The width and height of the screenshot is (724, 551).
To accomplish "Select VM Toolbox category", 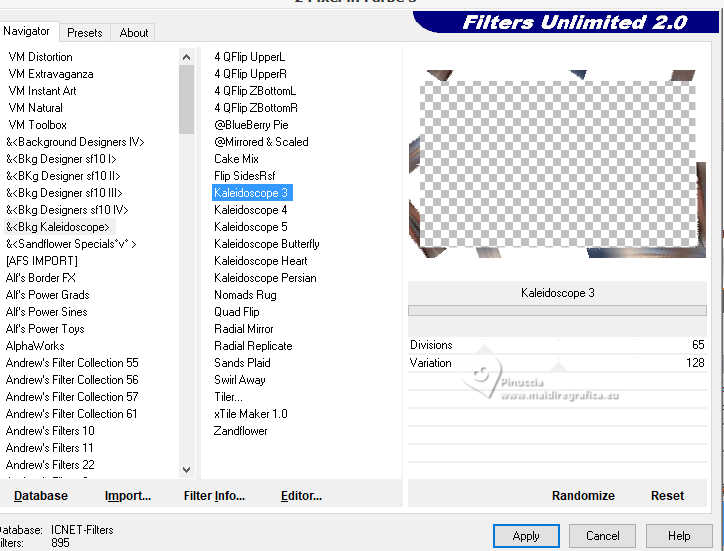I will click(x=37, y=125).
